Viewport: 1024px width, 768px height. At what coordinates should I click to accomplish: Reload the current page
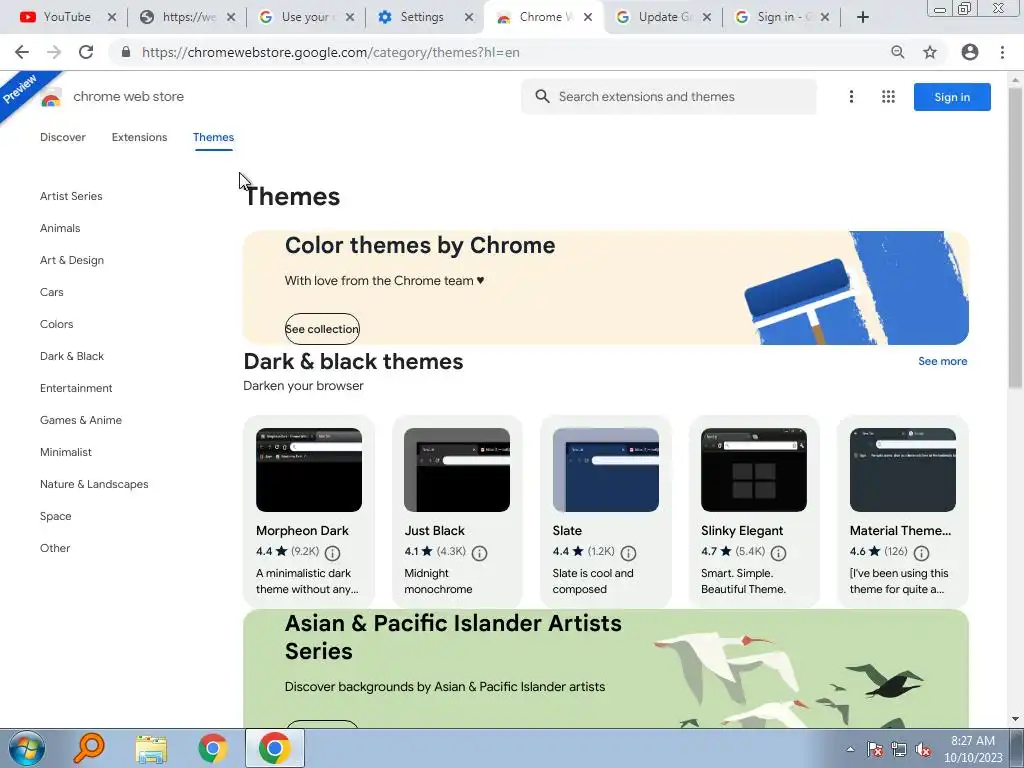pos(86,52)
